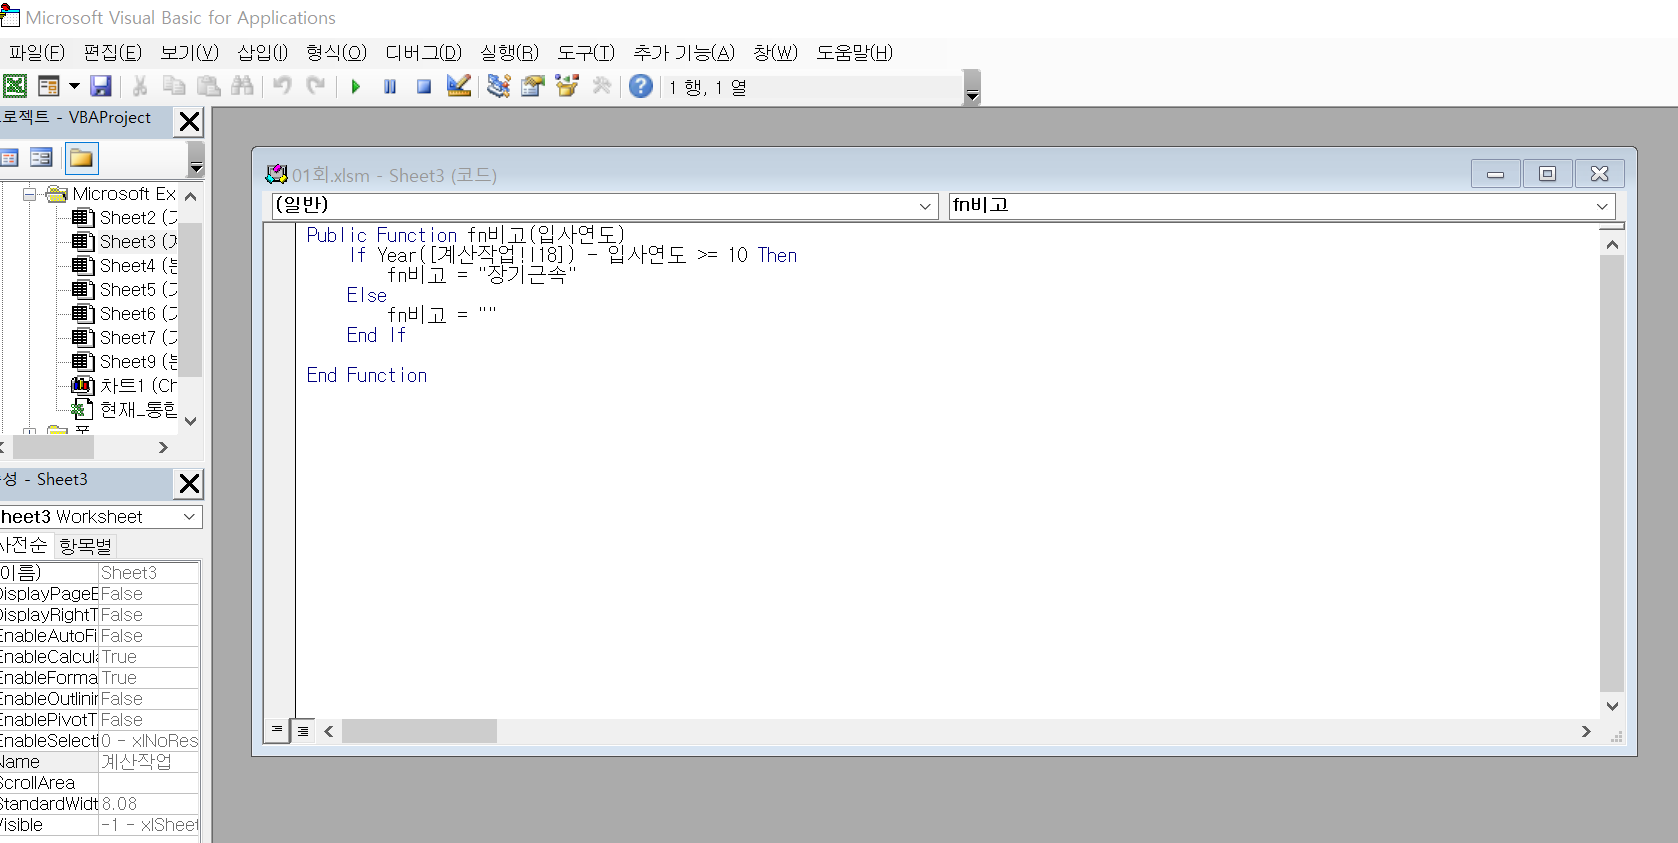The width and height of the screenshot is (1678, 843).
Task: Open the Properties Window toolbar icon
Action: (x=532, y=86)
